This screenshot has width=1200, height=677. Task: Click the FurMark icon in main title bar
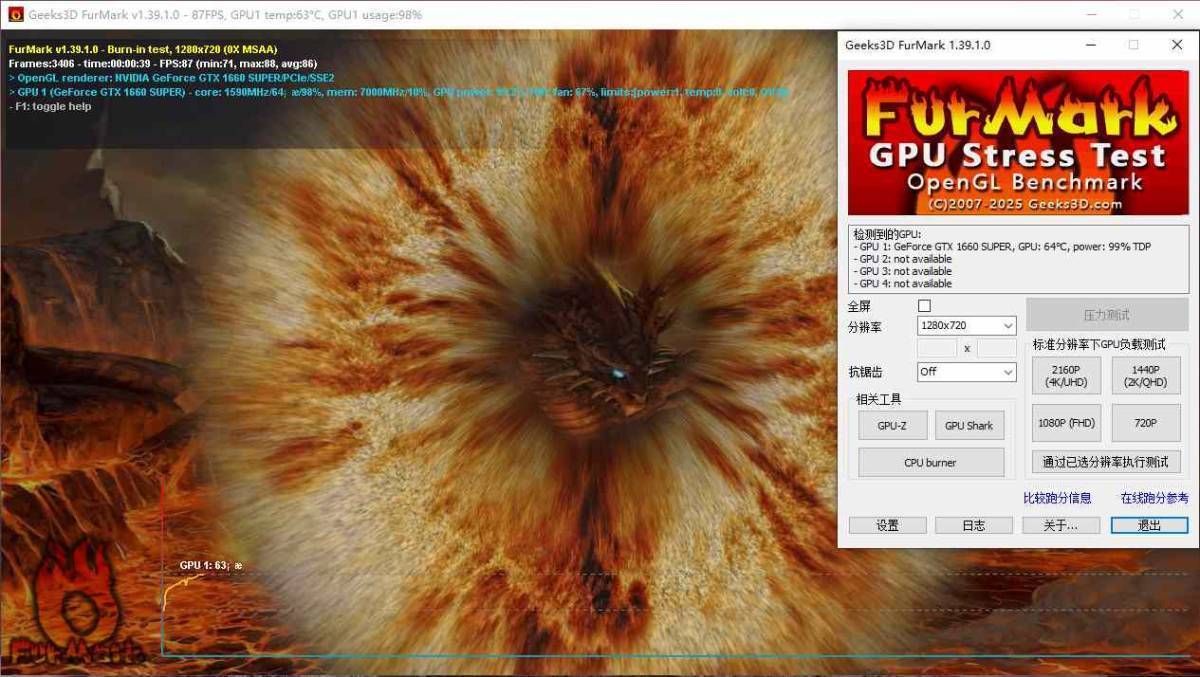click(x=15, y=15)
